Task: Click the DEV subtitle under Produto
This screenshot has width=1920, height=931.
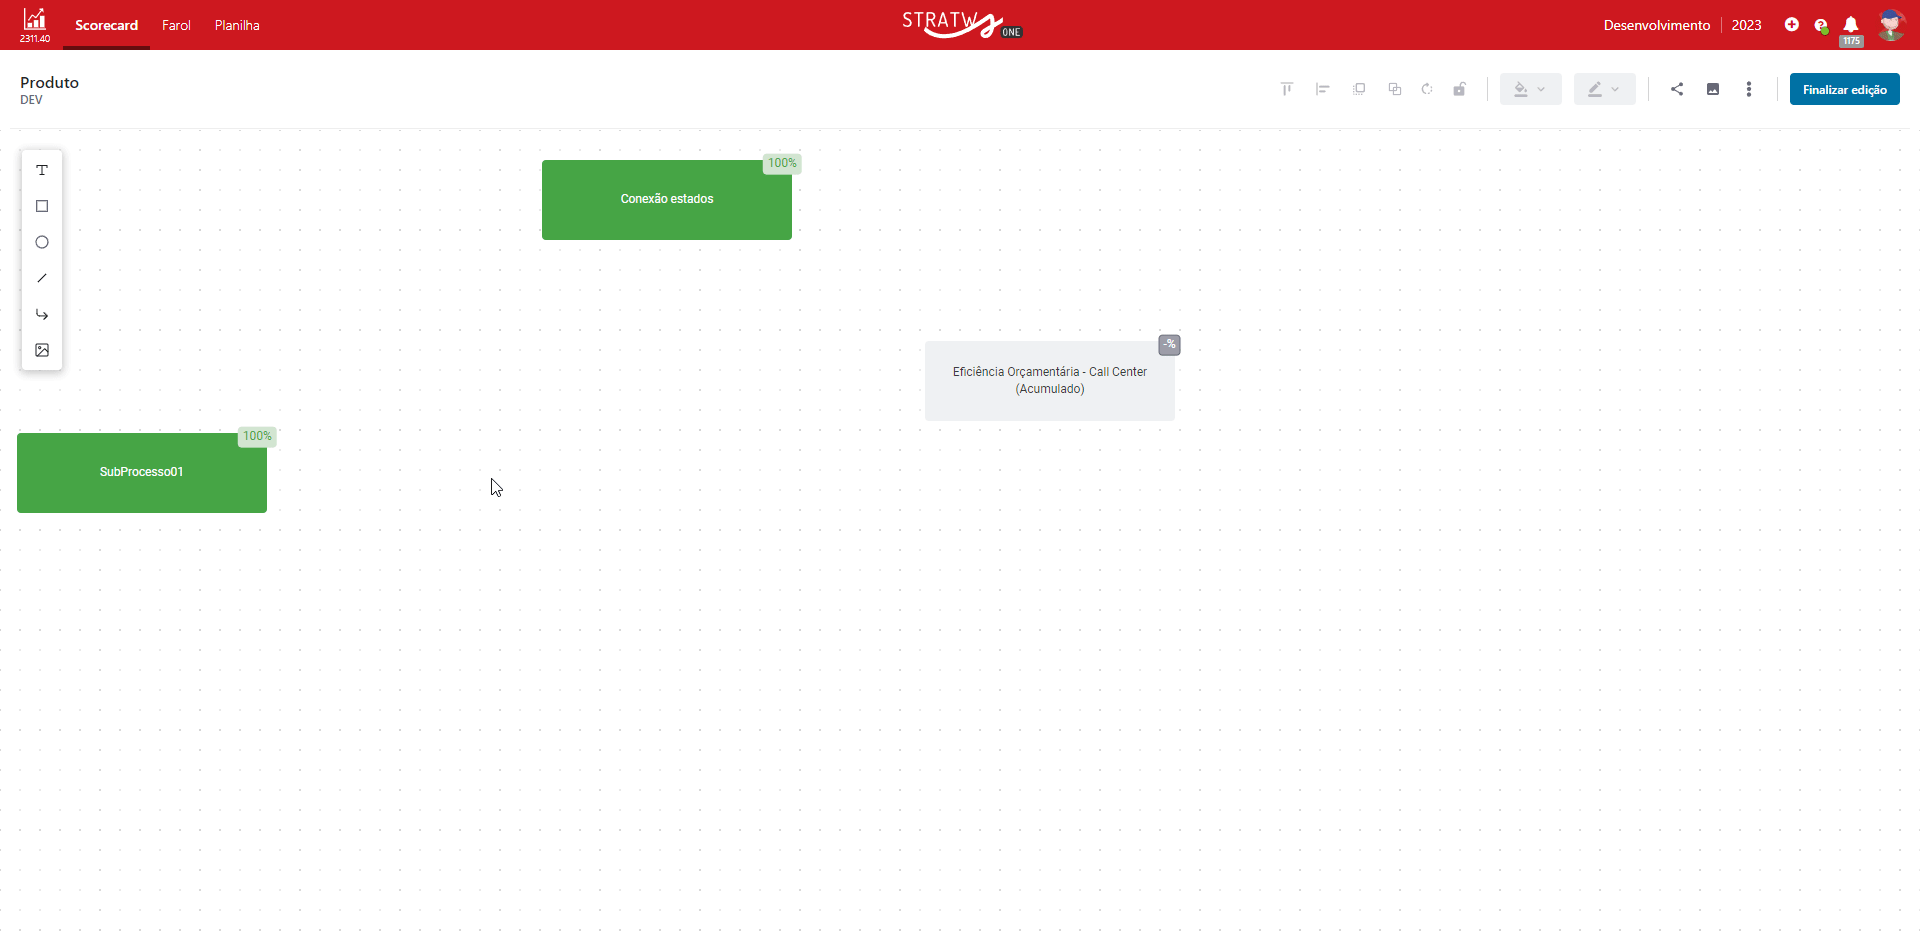Action: [32, 100]
